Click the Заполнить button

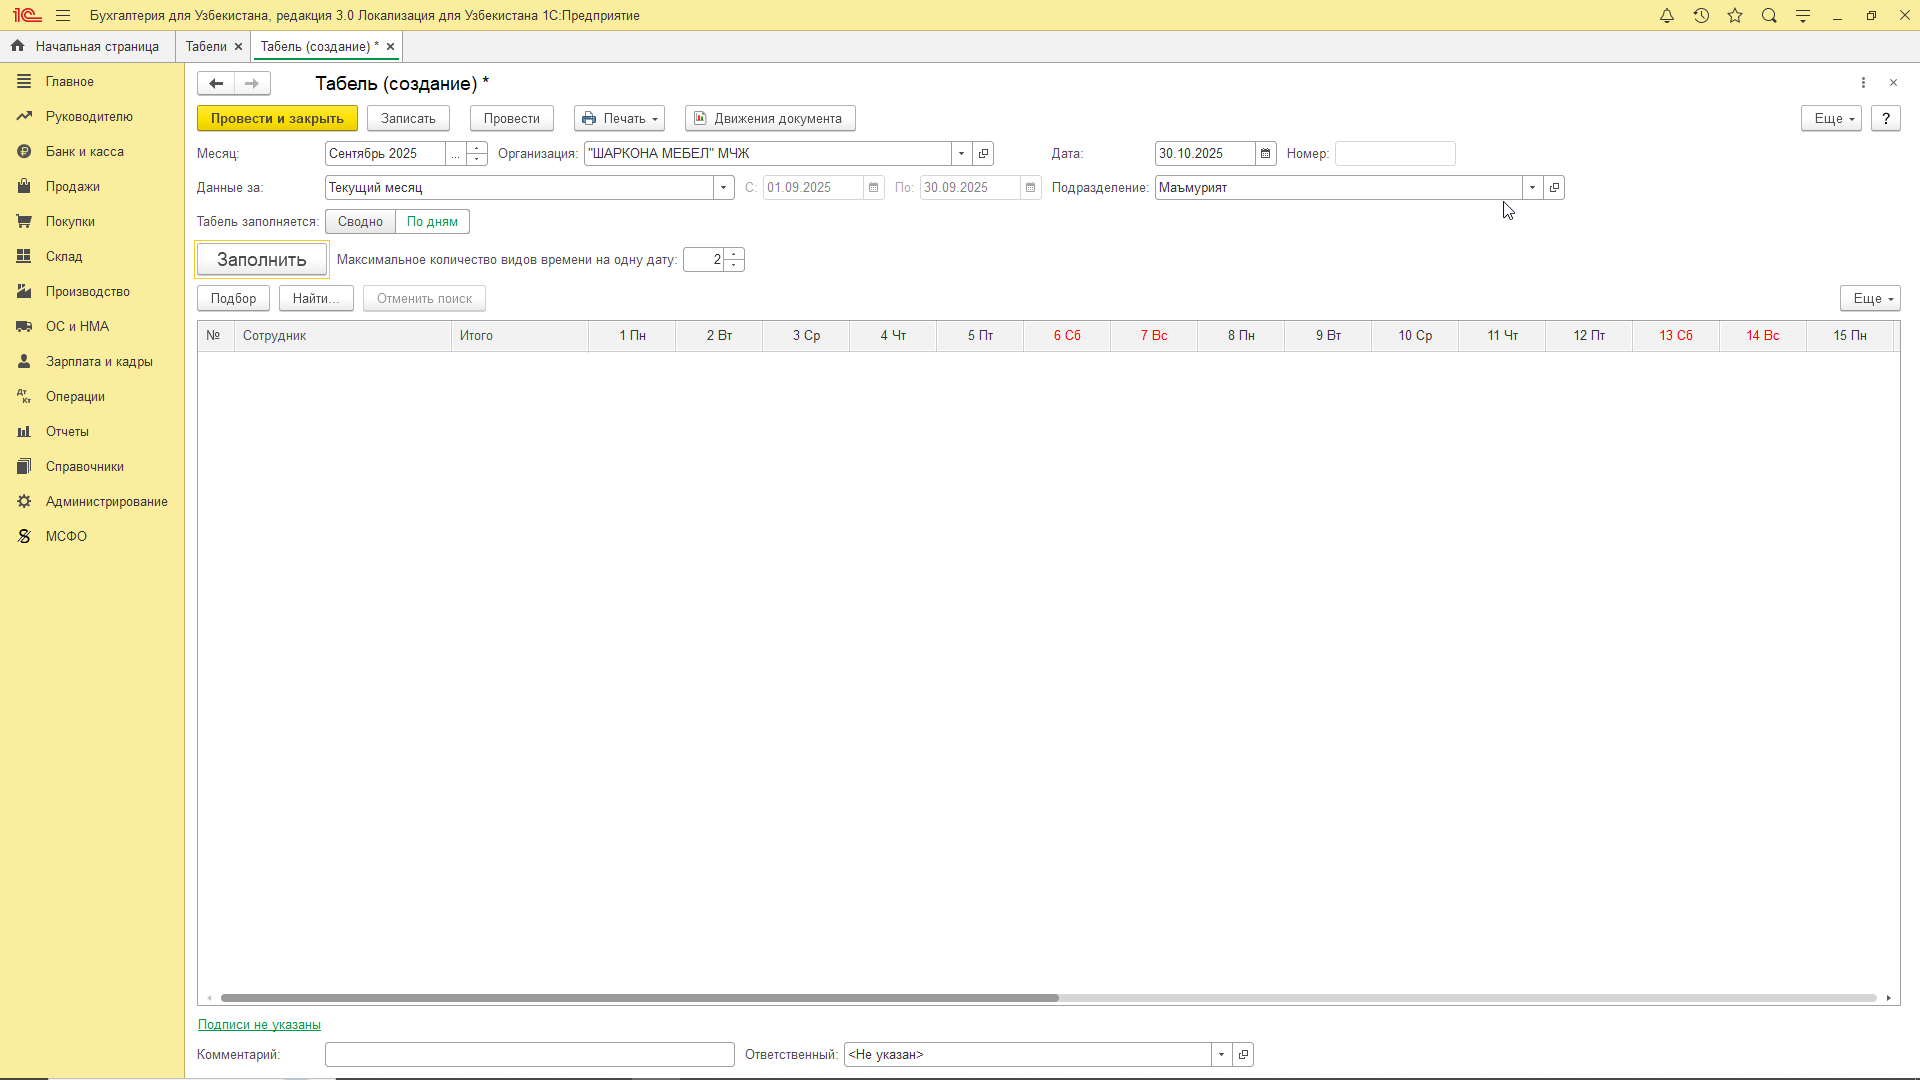point(261,260)
